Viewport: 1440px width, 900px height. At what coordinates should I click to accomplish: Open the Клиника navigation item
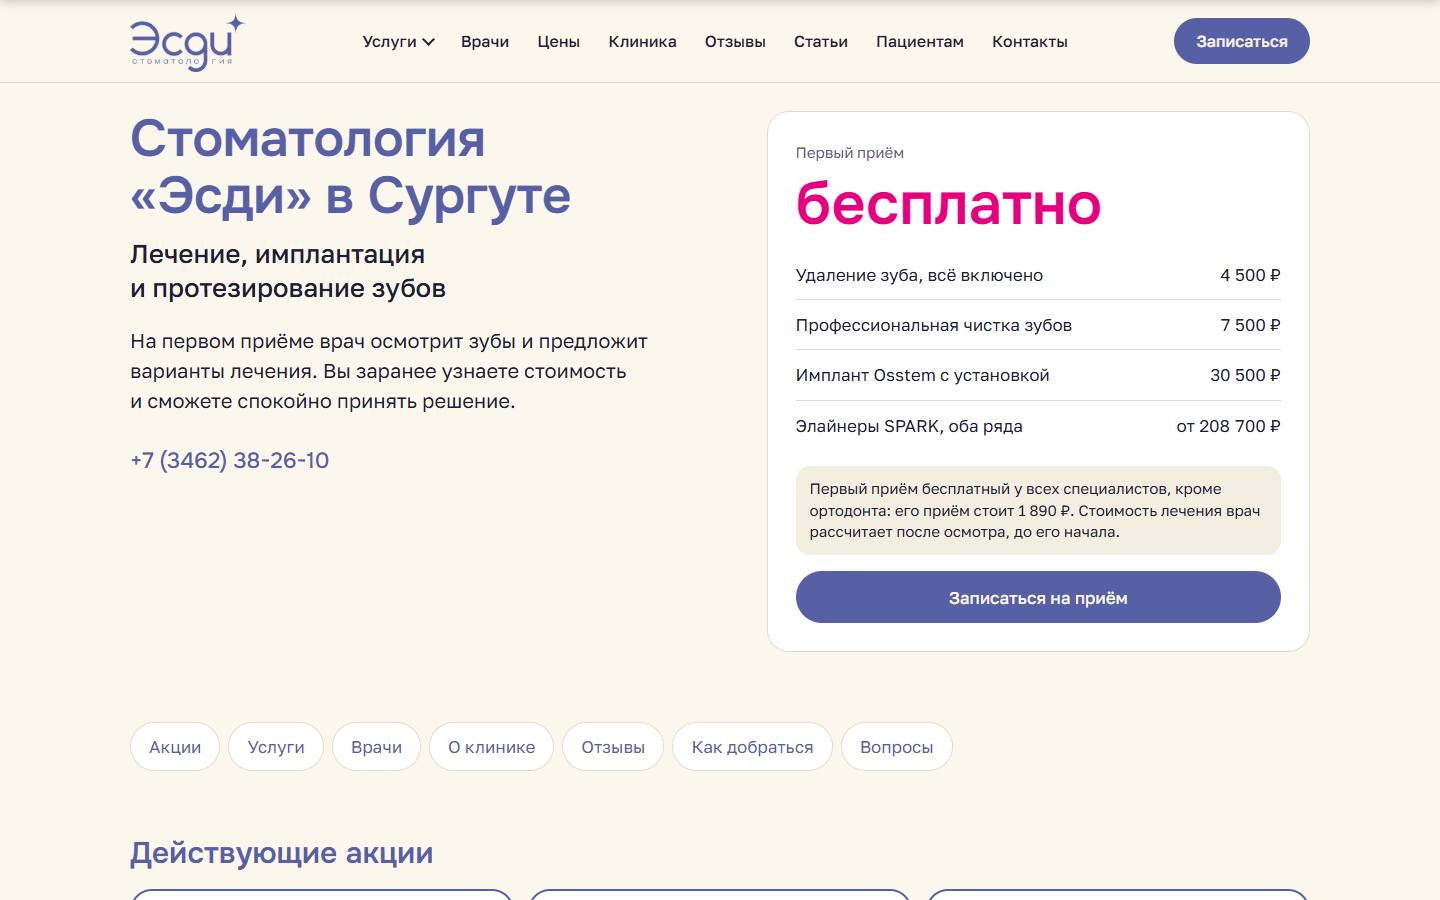pos(642,42)
